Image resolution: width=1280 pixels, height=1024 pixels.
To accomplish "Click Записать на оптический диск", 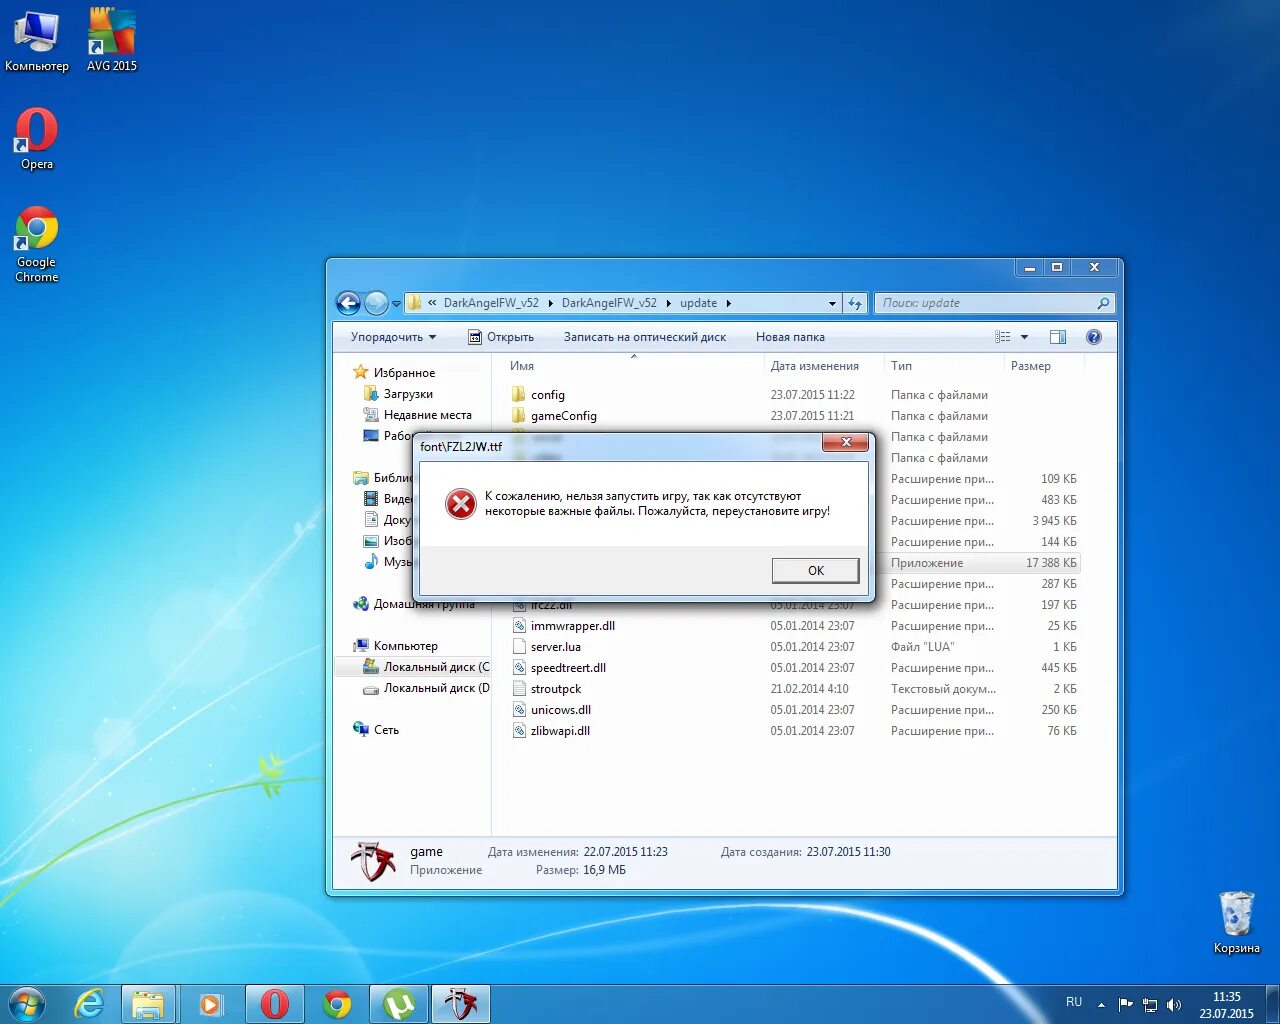I will click(x=645, y=337).
